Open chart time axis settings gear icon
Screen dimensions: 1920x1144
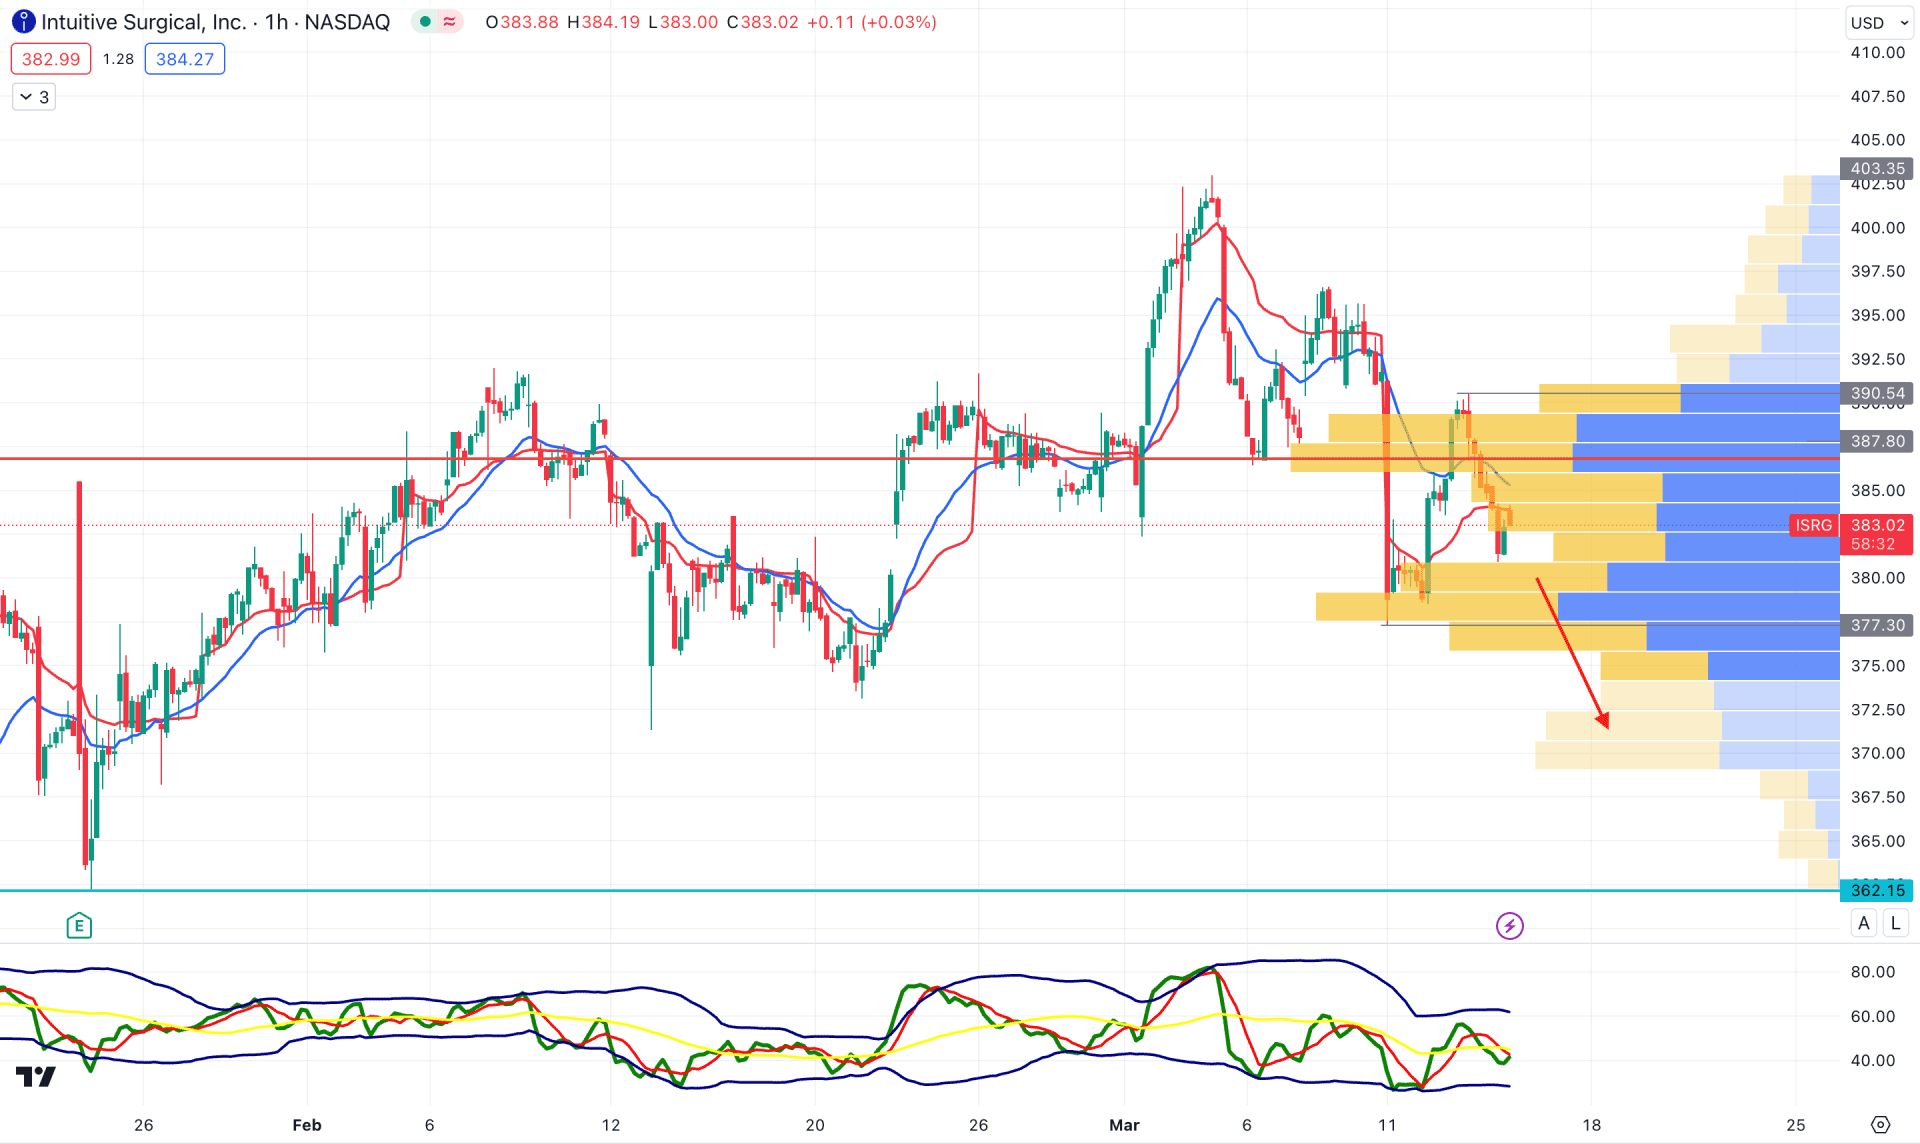point(1880,1125)
